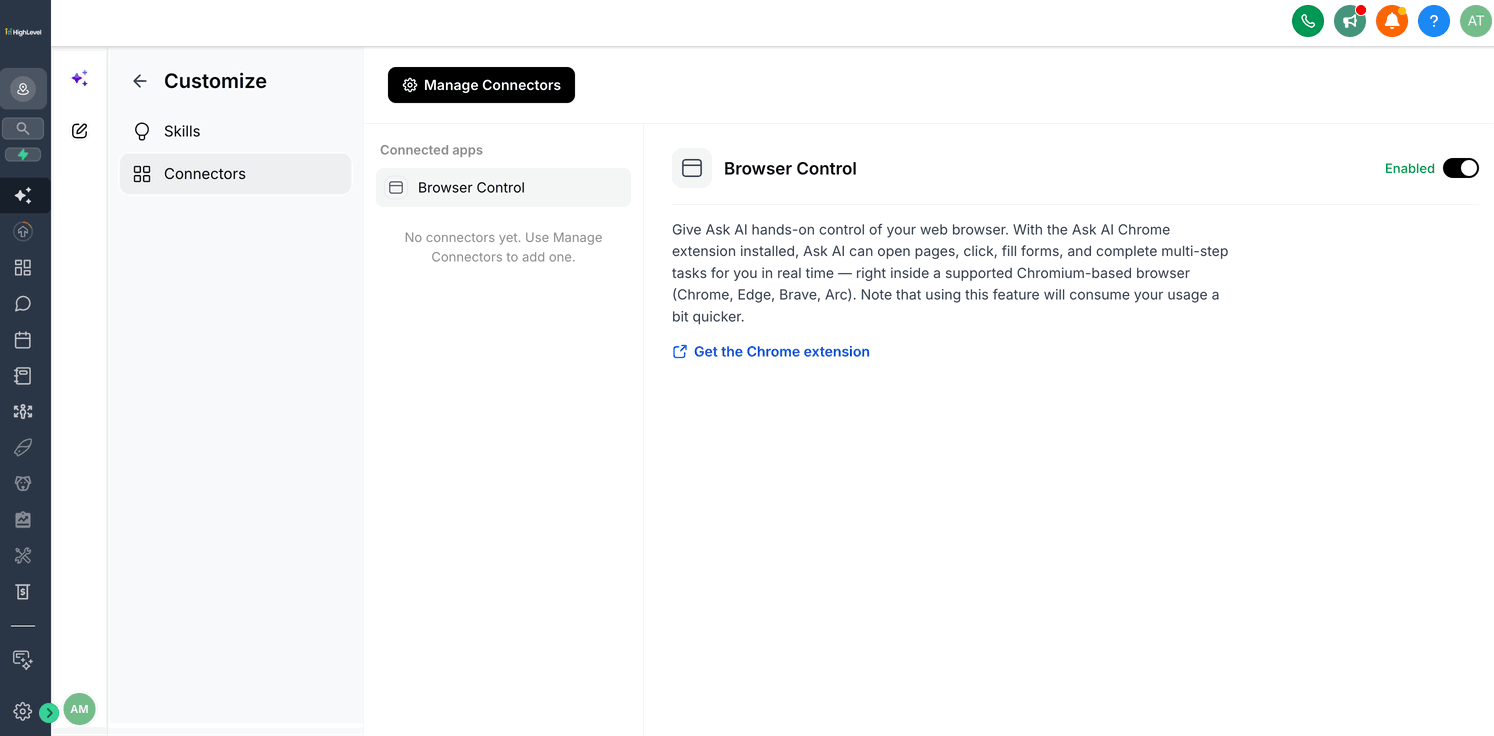
Task: Open the payments invoice icon
Action: click(23, 592)
